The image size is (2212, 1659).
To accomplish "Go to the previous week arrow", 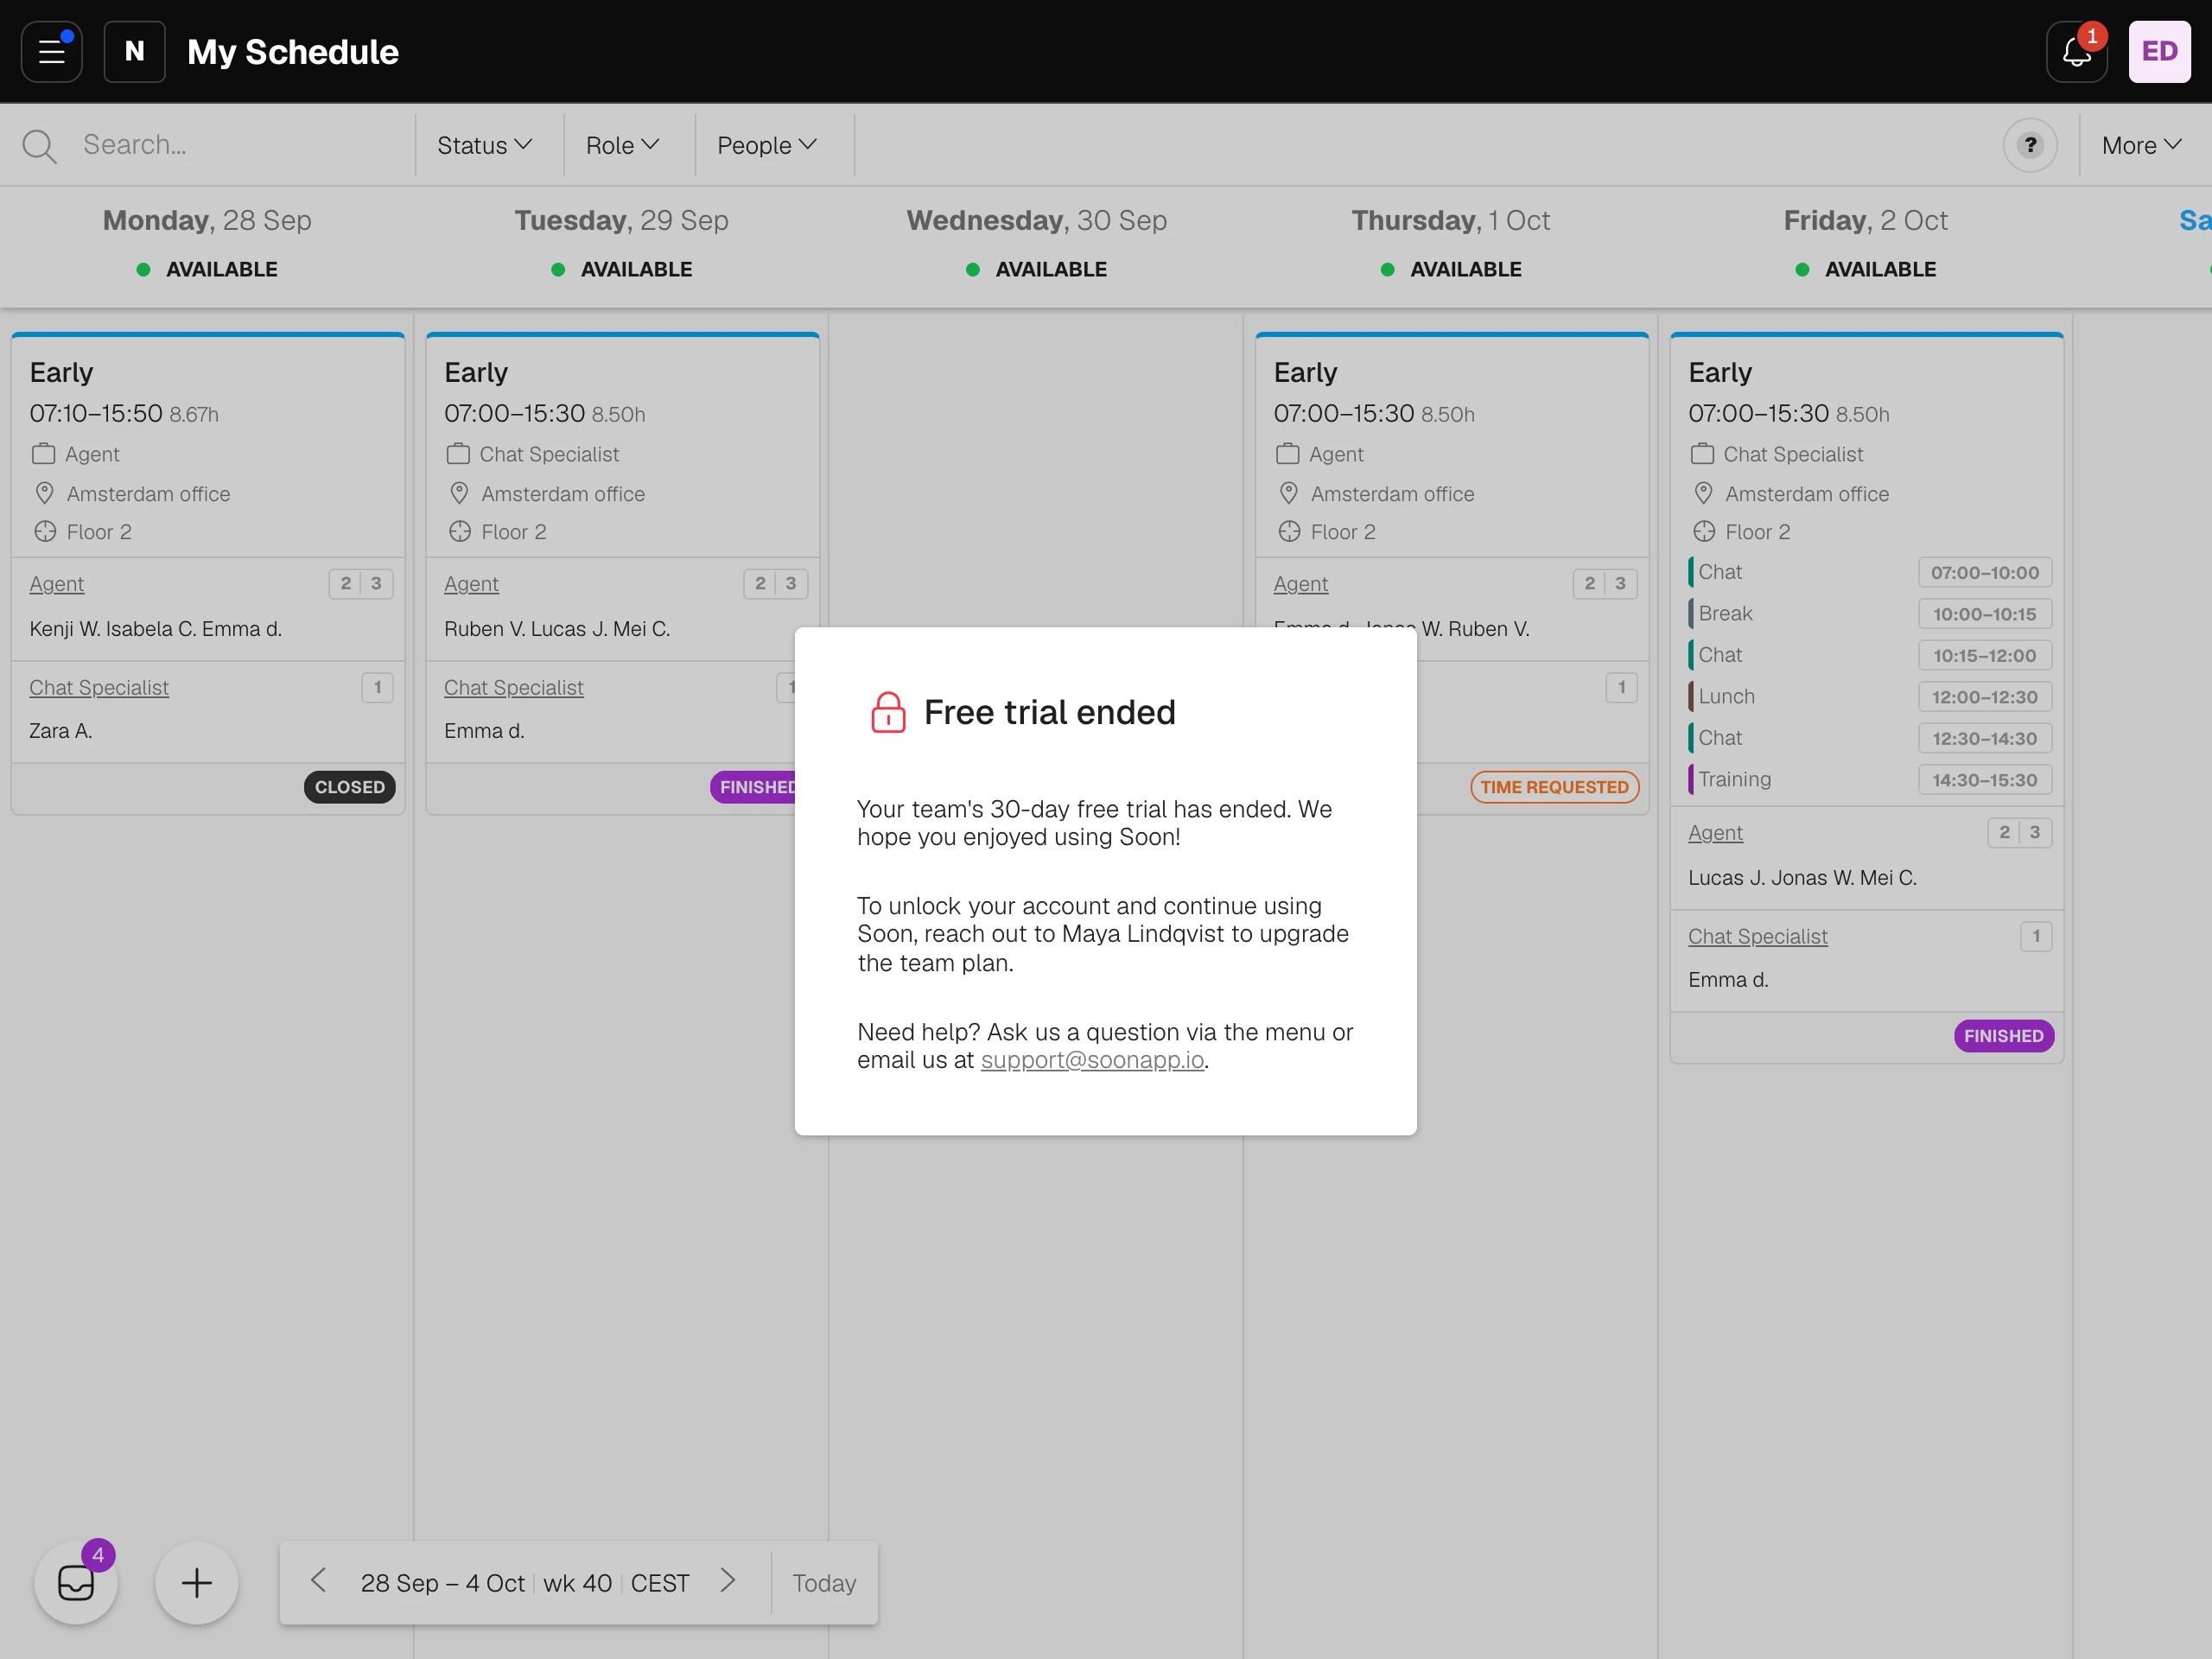I will point(318,1581).
